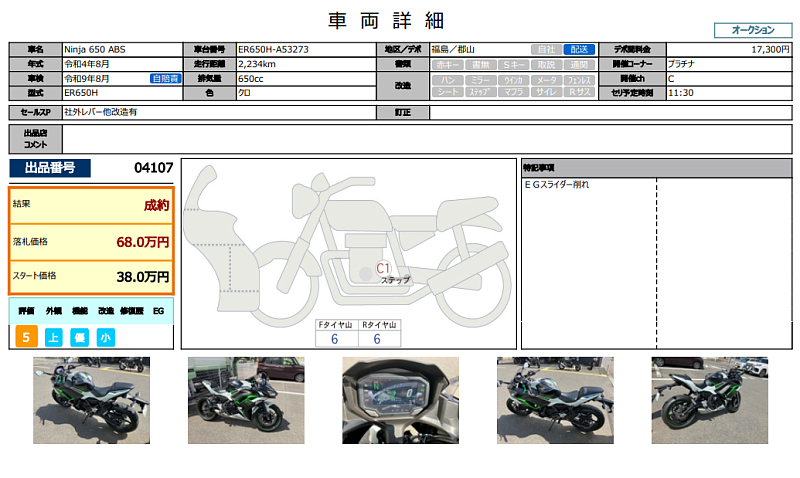Screen dimensions: 800x478
Task: Select the auction time 11:30
Action: click(x=681, y=93)
